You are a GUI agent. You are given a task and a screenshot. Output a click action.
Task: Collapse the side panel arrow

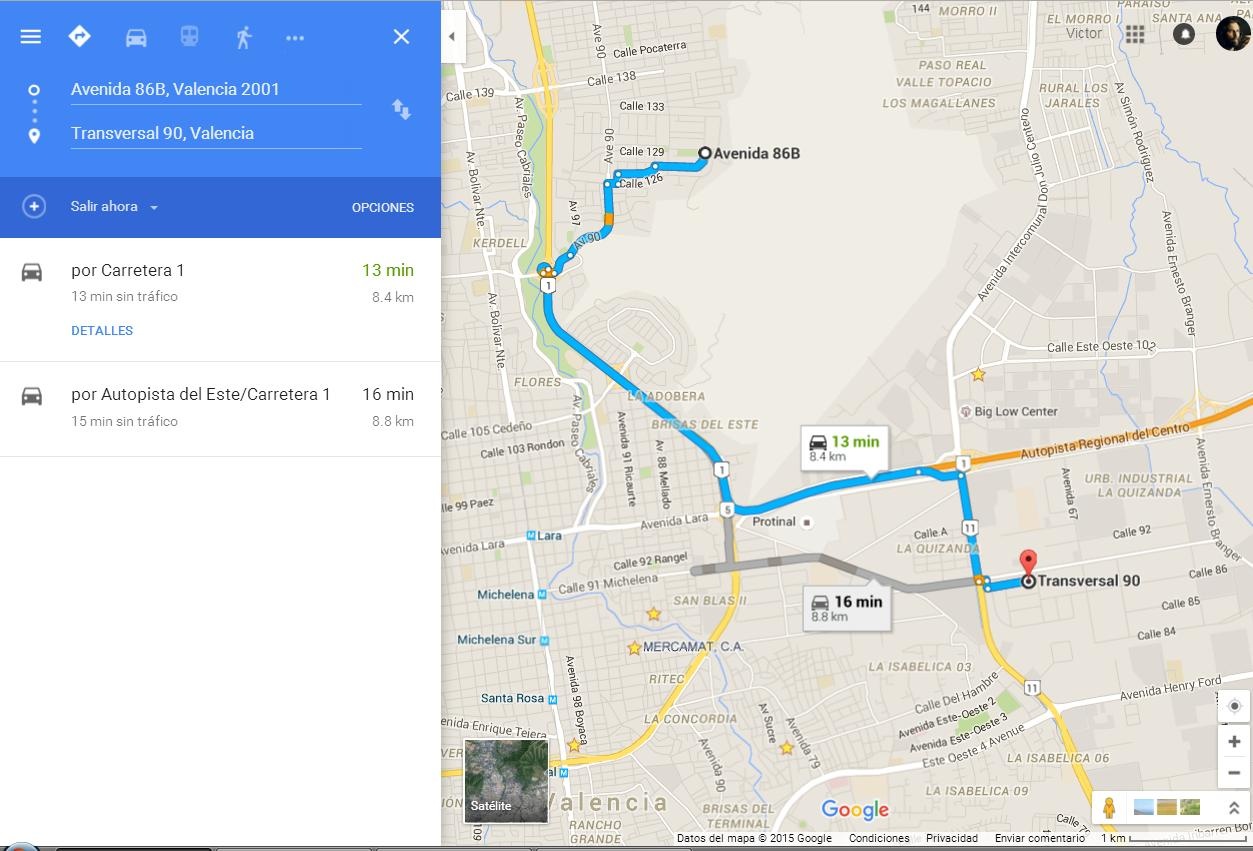(x=452, y=37)
